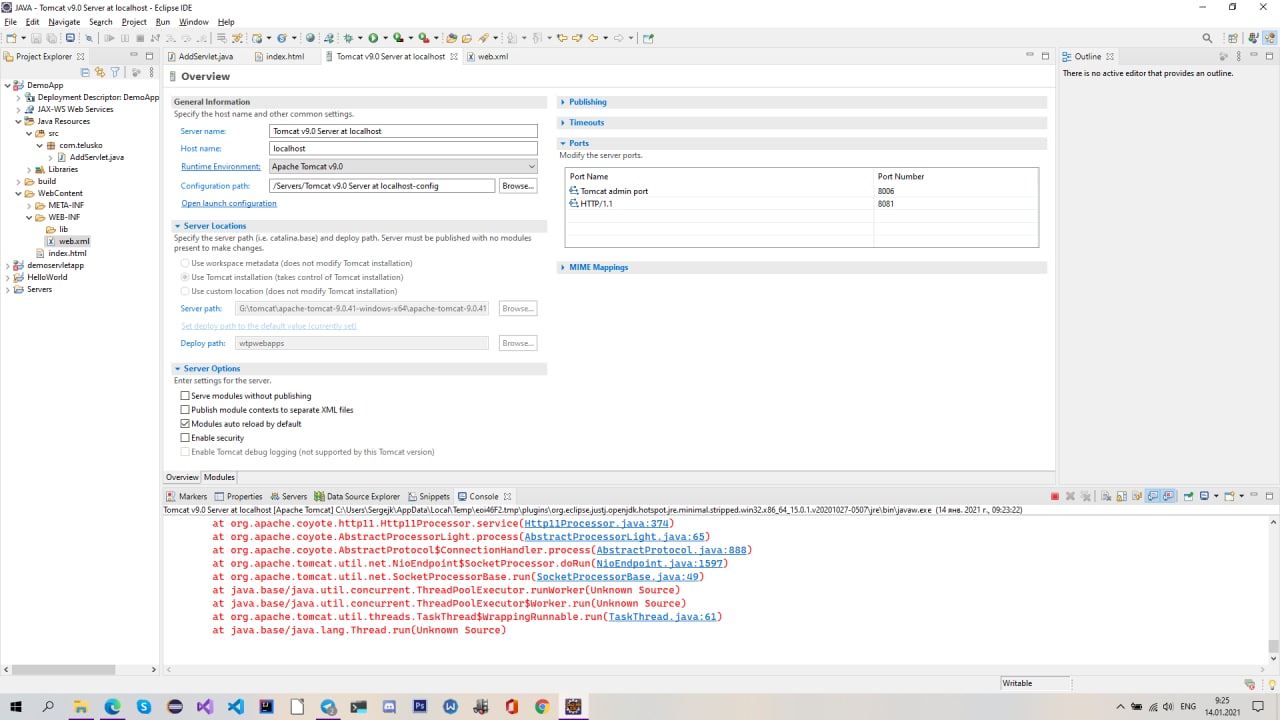Expand the Timeouts section

click(563, 122)
